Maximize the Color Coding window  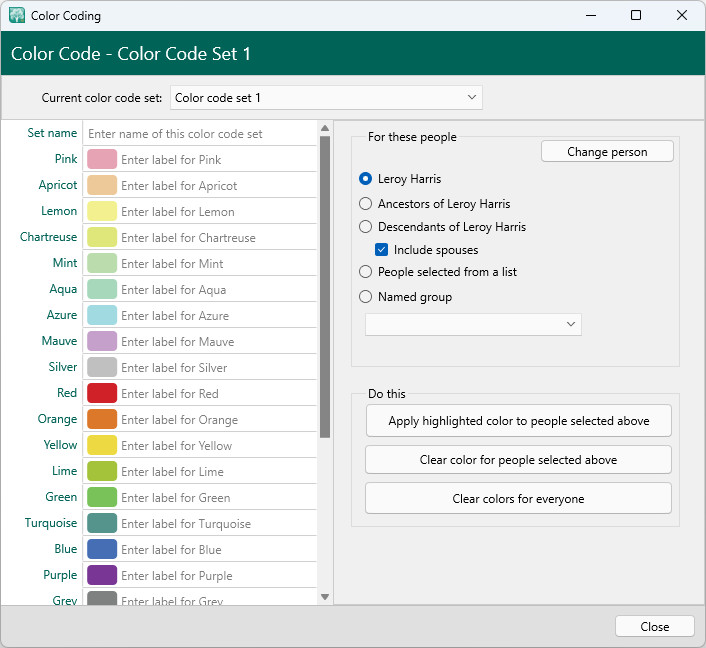pos(636,15)
